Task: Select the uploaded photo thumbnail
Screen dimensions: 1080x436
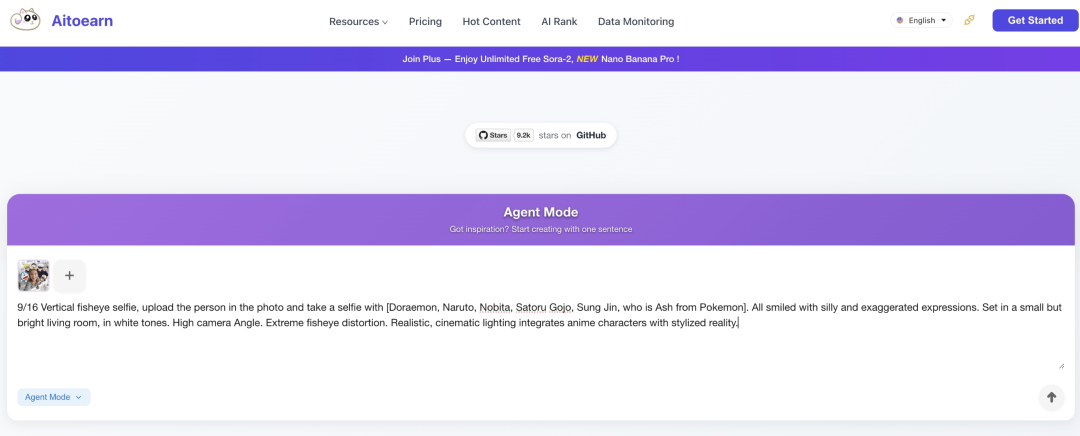Action: (33, 275)
